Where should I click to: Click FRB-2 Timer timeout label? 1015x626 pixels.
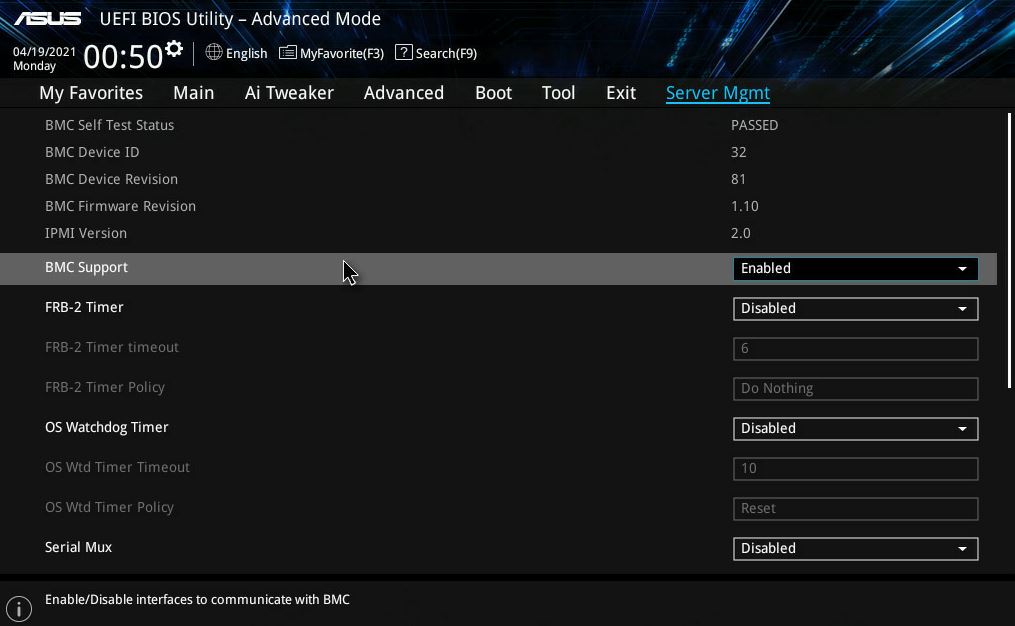[x=112, y=347]
